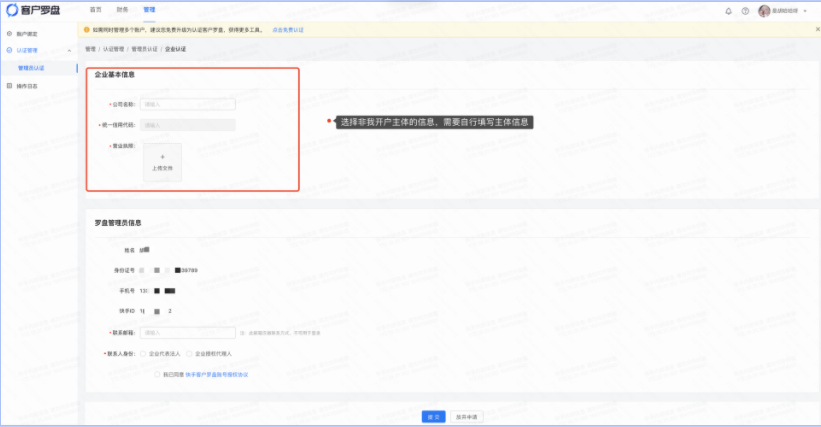Focus the 统一信用代码 input field
This screenshot has height=427, width=821.
[187, 125]
